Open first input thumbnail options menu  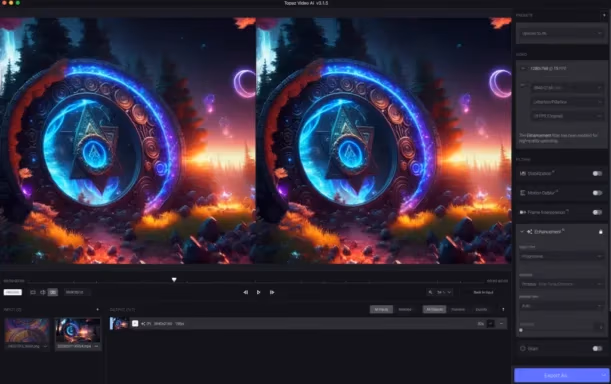point(45,346)
